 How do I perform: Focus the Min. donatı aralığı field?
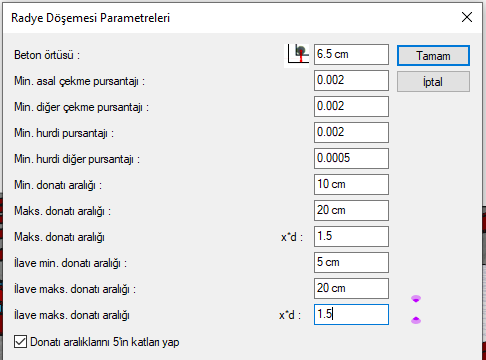[x=351, y=184]
